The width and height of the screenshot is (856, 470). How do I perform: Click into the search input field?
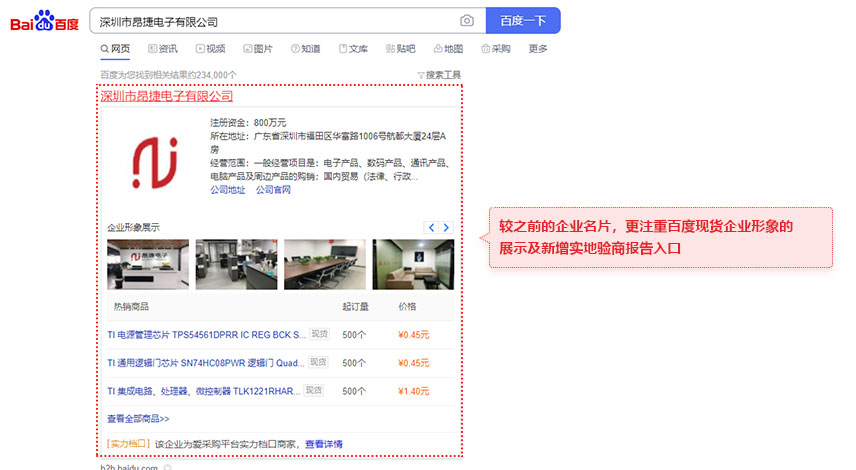coord(270,21)
